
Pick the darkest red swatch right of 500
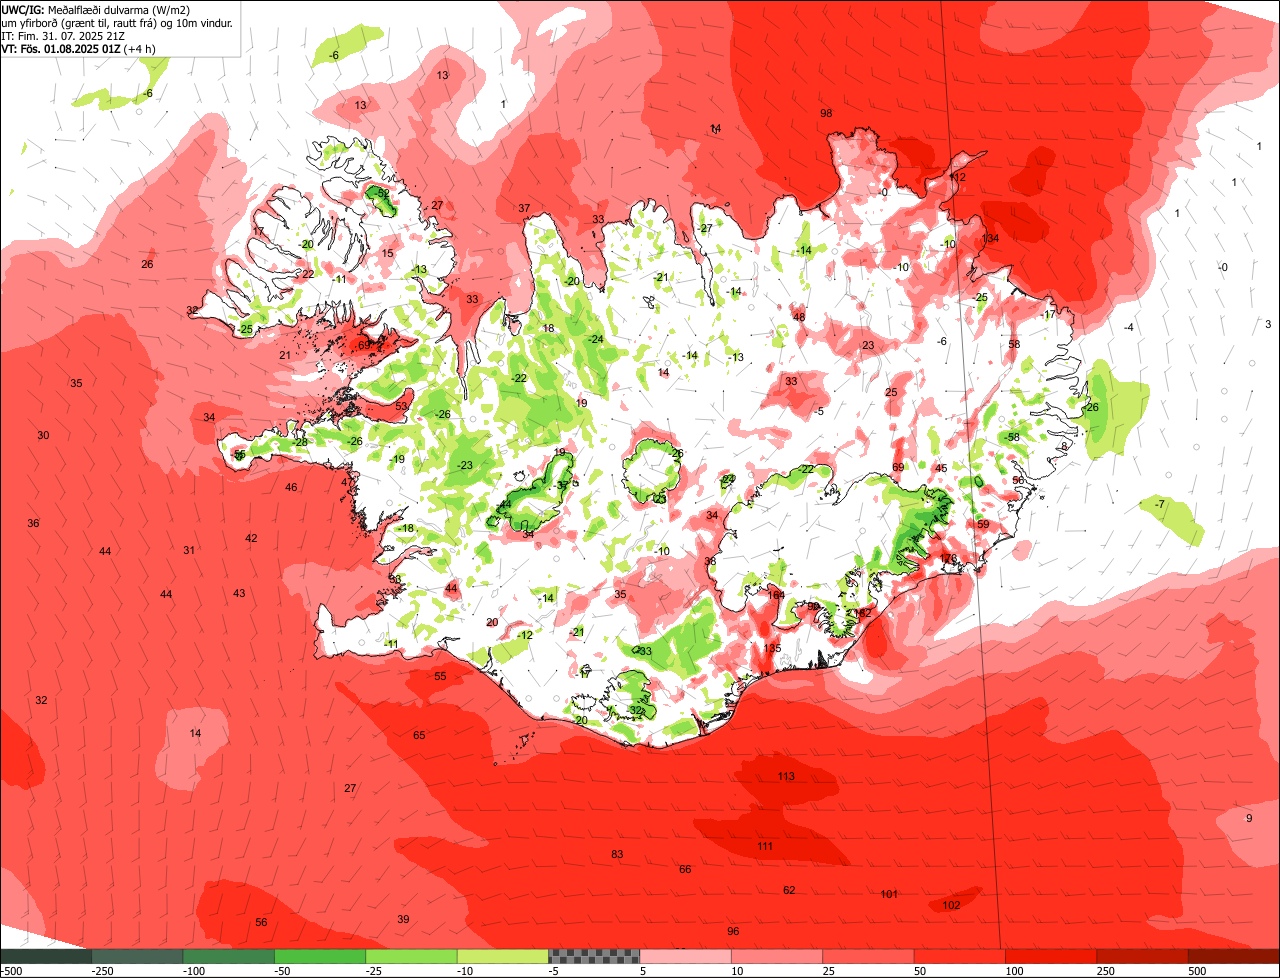pos(1234,956)
